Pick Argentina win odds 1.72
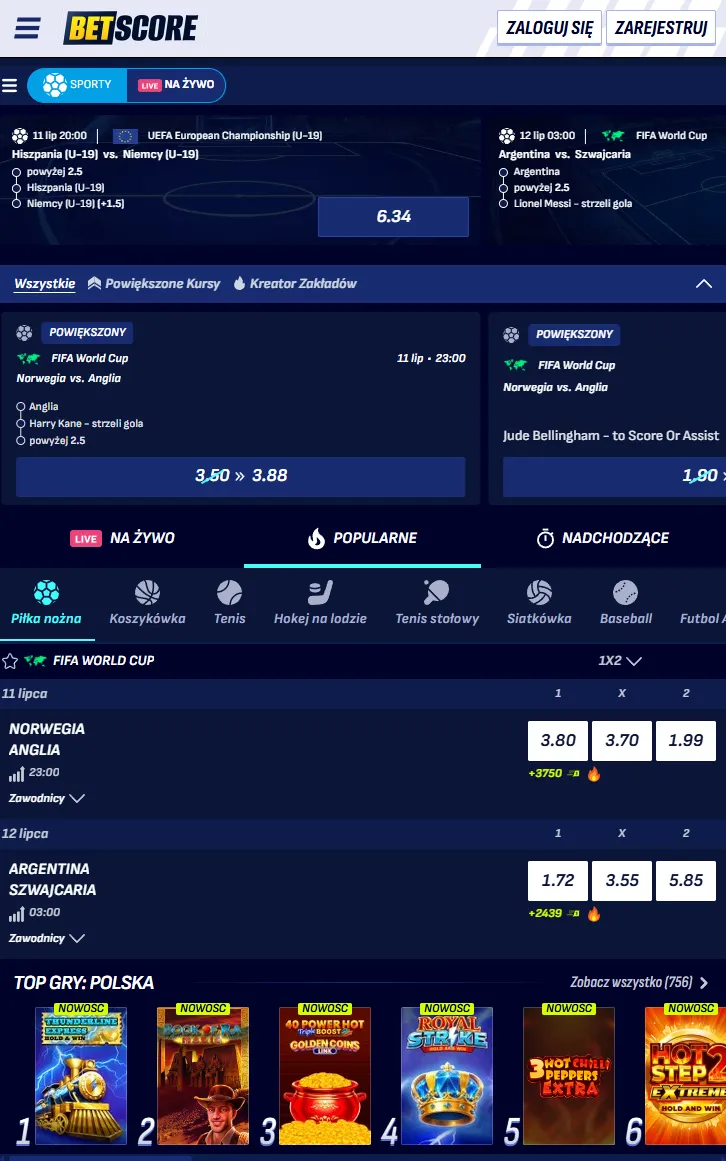 558,881
